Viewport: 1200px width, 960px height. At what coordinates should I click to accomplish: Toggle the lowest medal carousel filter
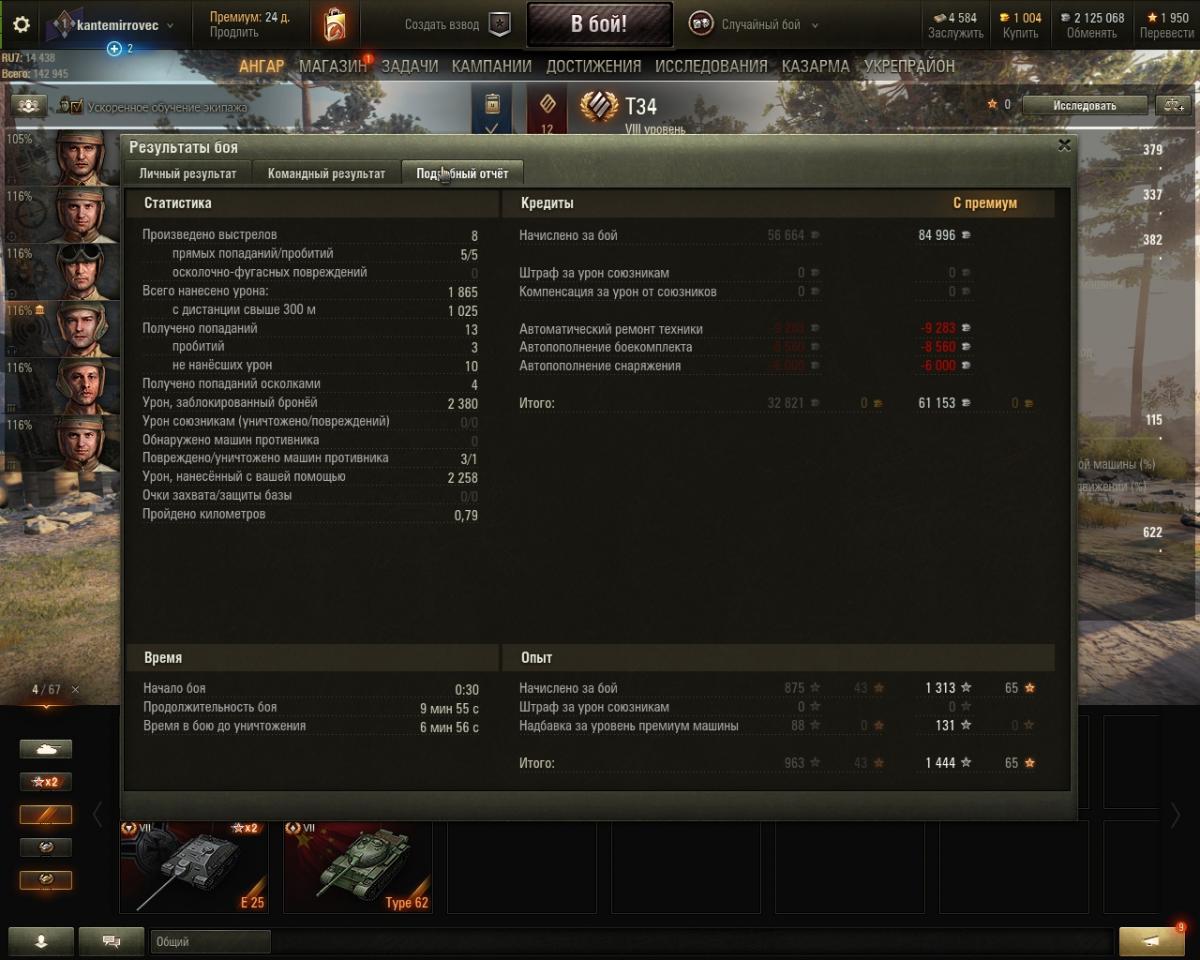46,880
